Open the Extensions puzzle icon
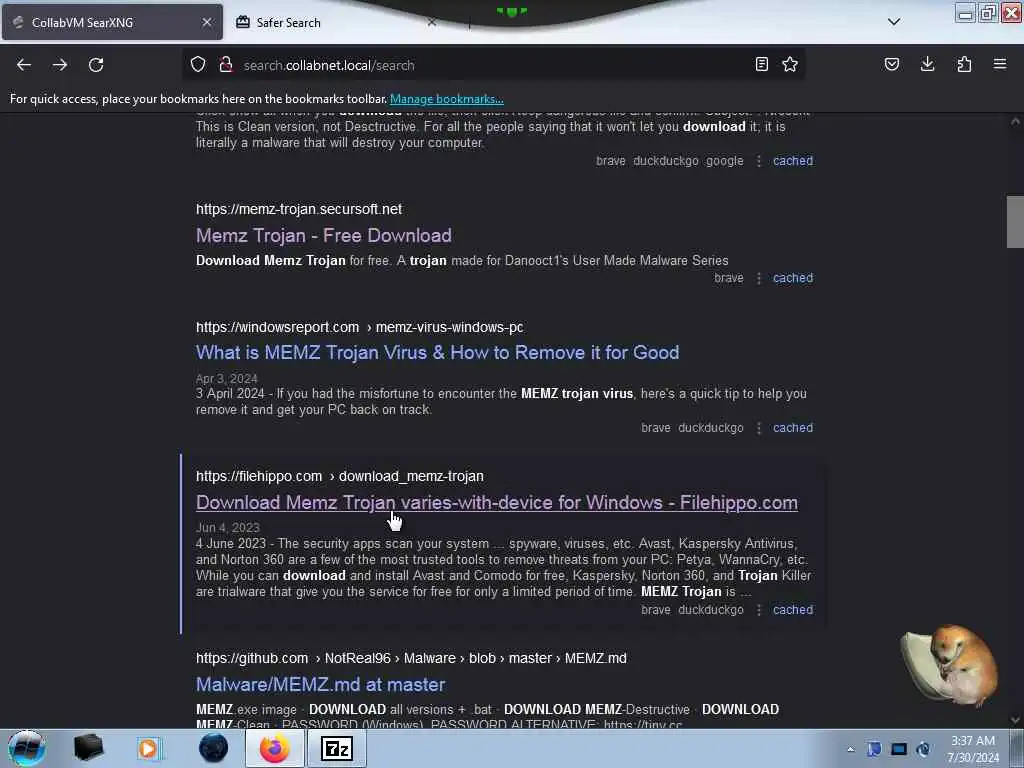Screen dimensions: 1024x768 pyautogui.click(x=964, y=64)
